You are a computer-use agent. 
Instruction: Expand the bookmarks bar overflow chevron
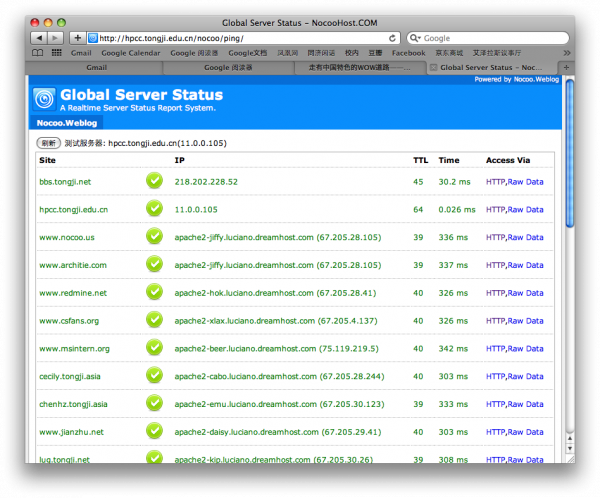(568, 53)
